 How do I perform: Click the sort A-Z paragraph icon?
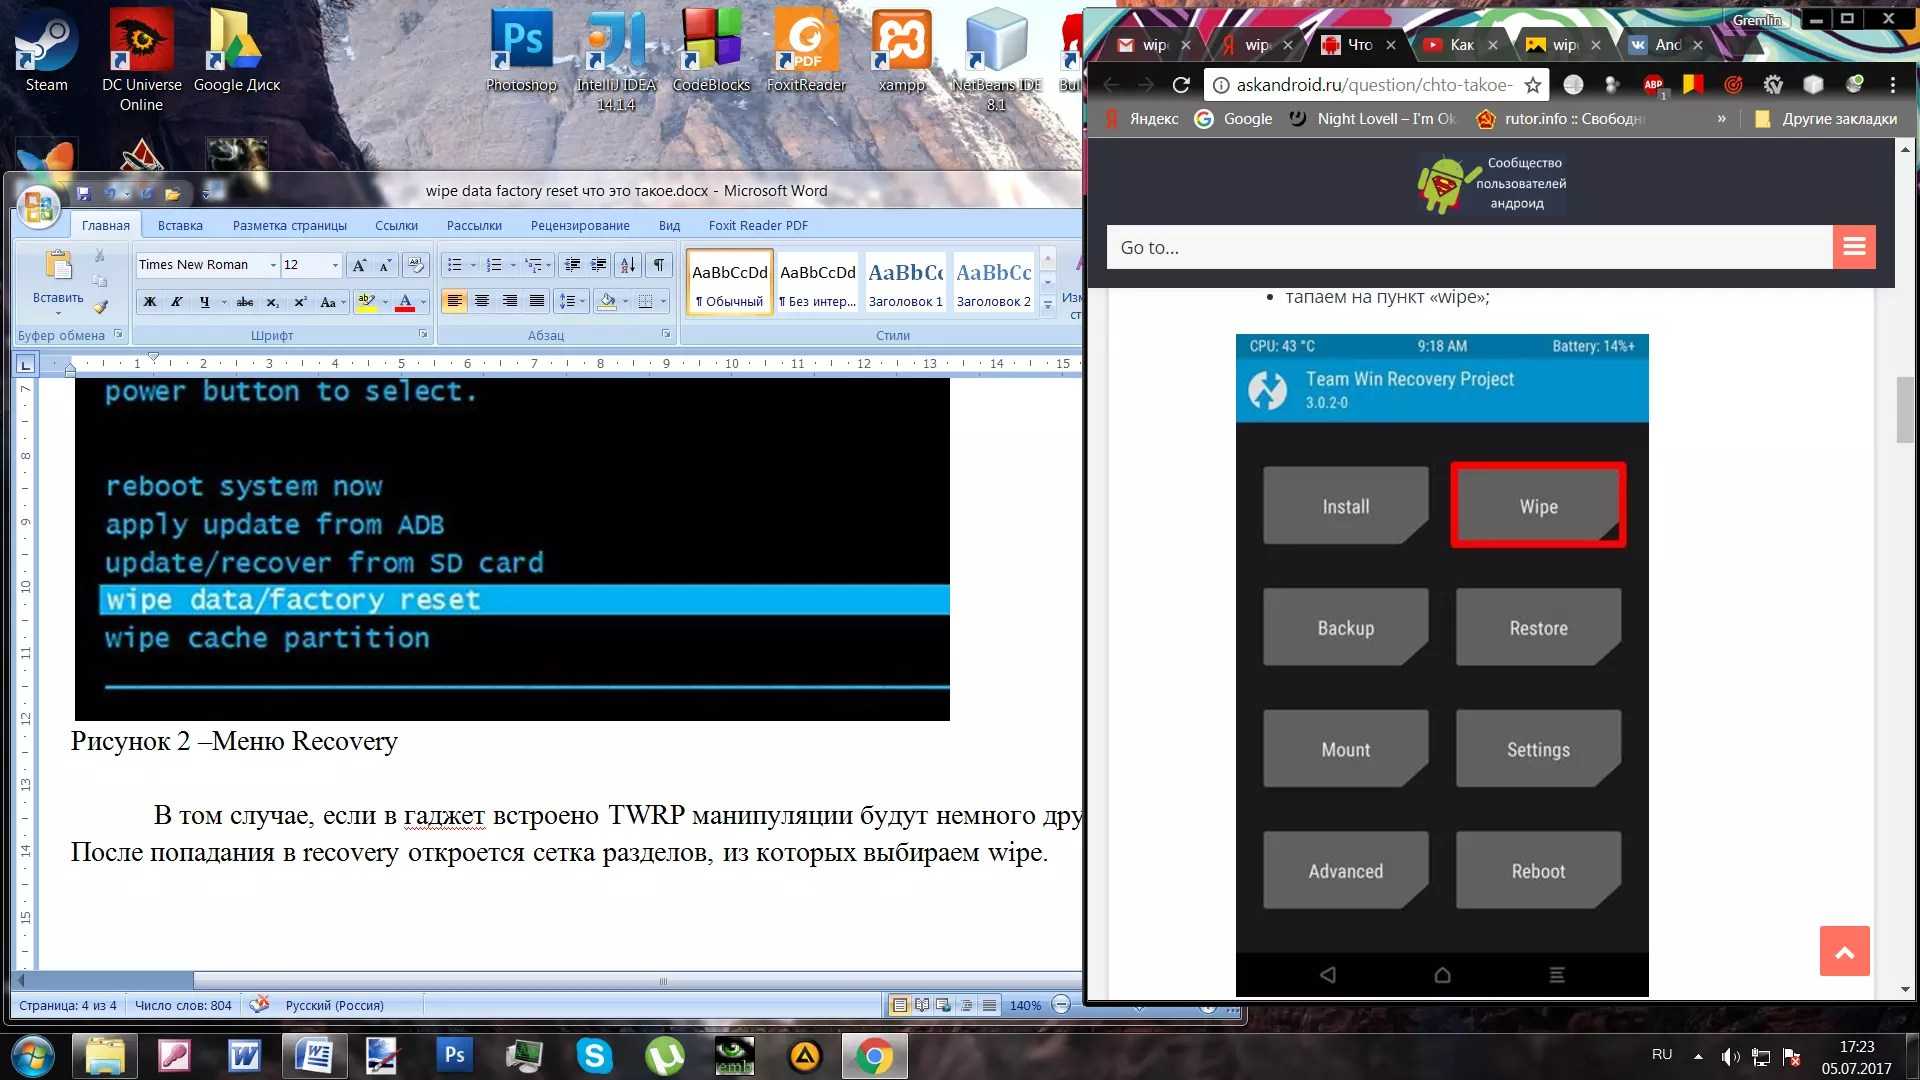(x=627, y=265)
